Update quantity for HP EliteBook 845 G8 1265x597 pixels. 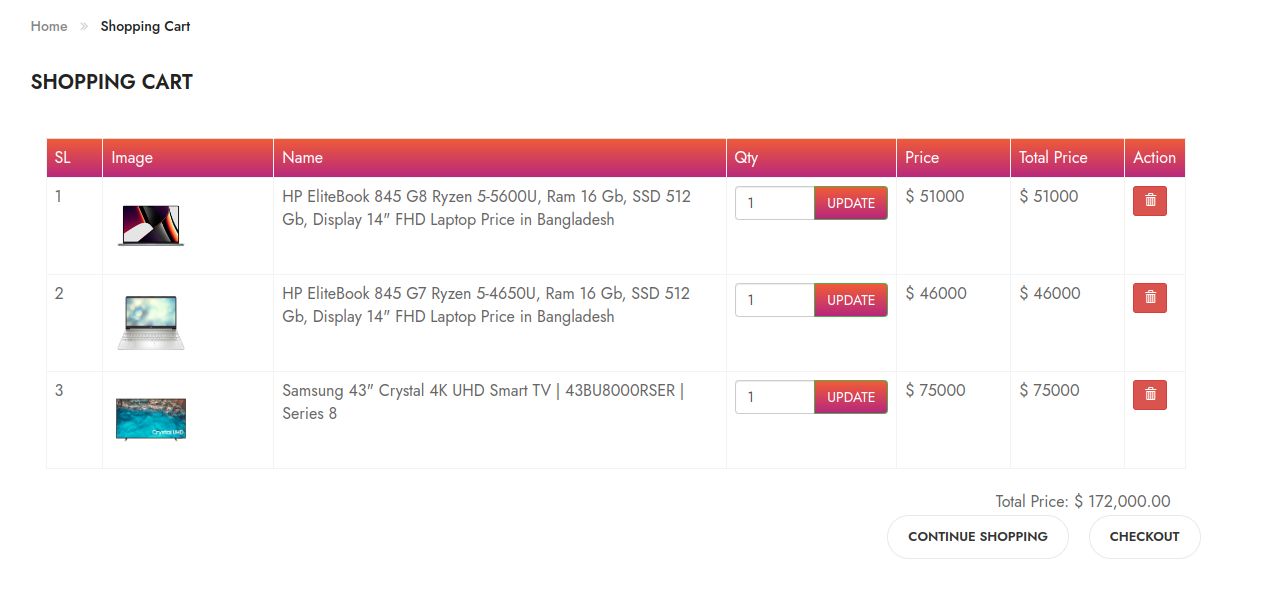pos(850,203)
